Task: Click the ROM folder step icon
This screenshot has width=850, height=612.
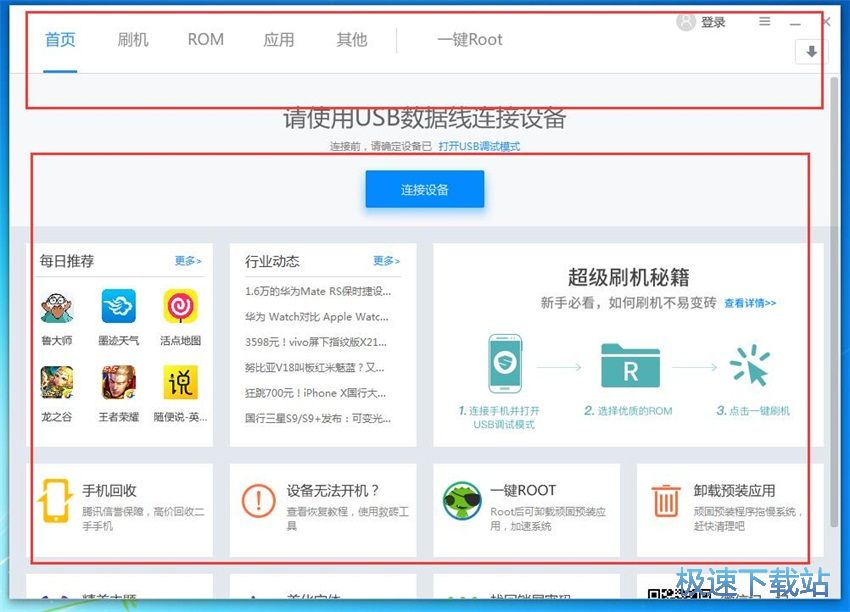Action: click(x=630, y=366)
